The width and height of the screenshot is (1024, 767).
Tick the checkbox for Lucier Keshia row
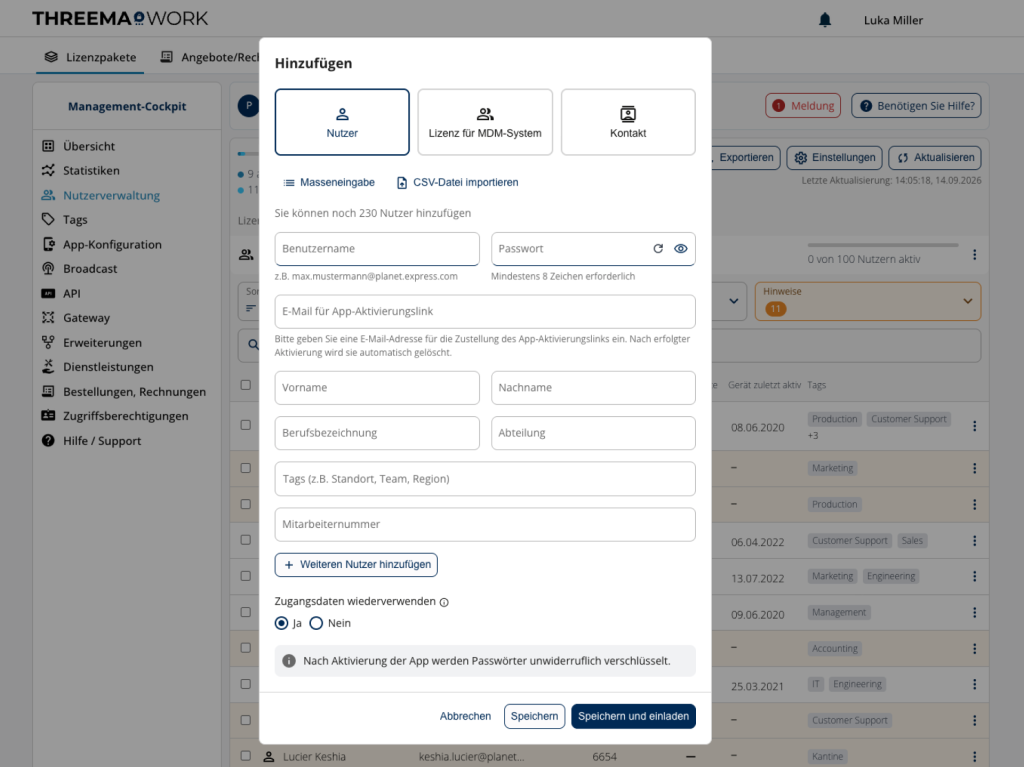246,756
